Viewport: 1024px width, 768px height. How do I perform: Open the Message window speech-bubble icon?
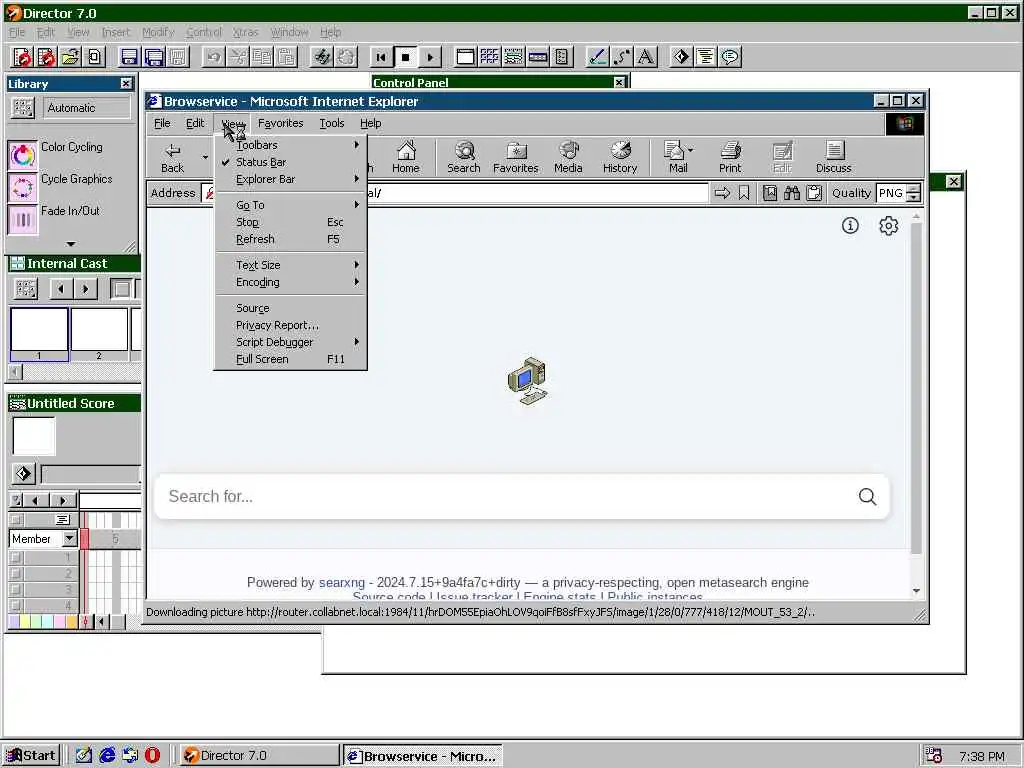coord(729,57)
